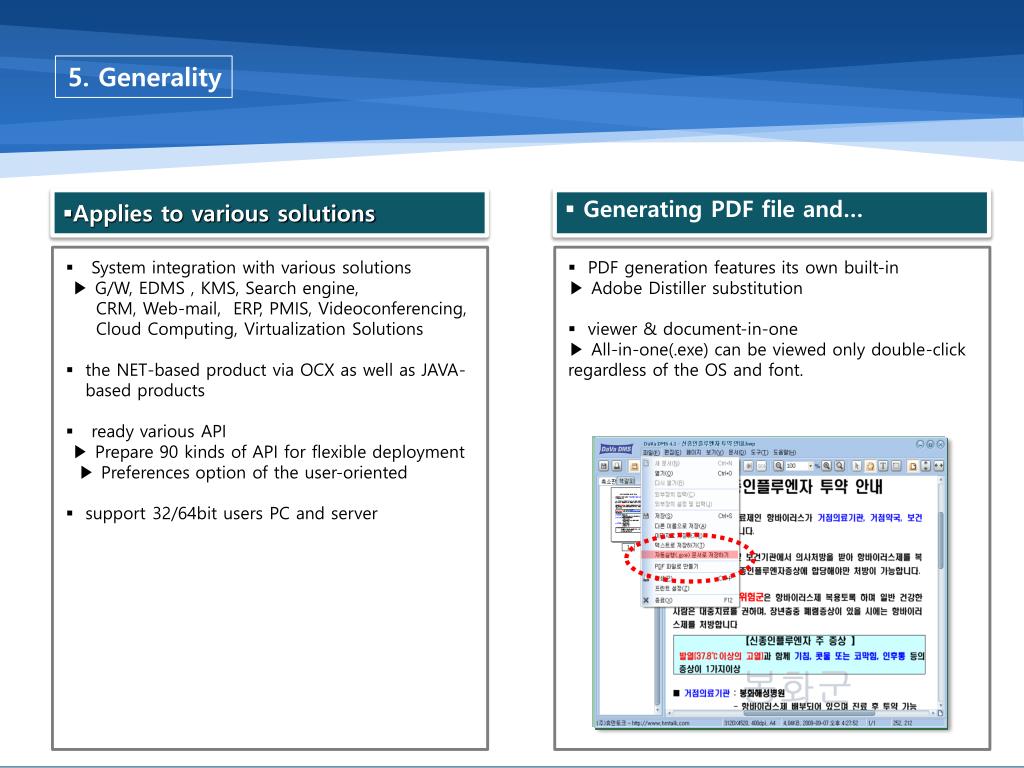This screenshot has height=768, width=1024.
Task: Click the slide title 5. Generality
Action: pyautogui.click(x=144, y=77)
